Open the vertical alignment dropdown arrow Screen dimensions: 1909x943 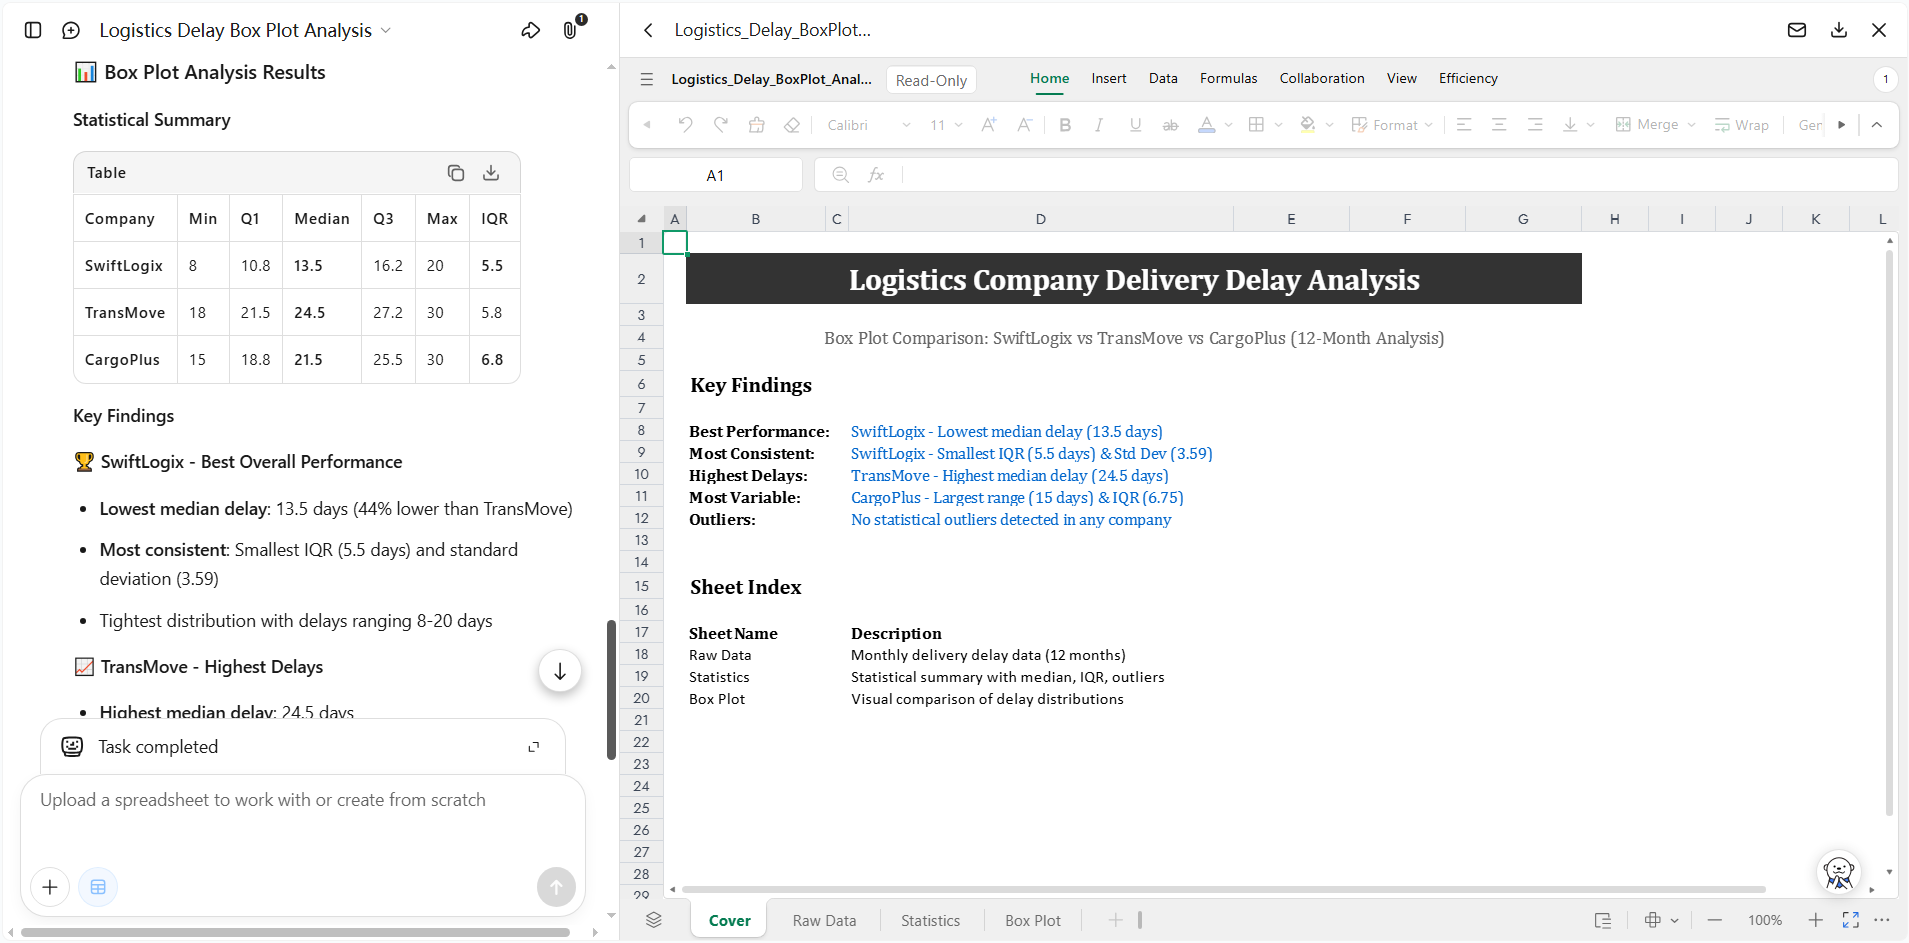click(1590, 125)
